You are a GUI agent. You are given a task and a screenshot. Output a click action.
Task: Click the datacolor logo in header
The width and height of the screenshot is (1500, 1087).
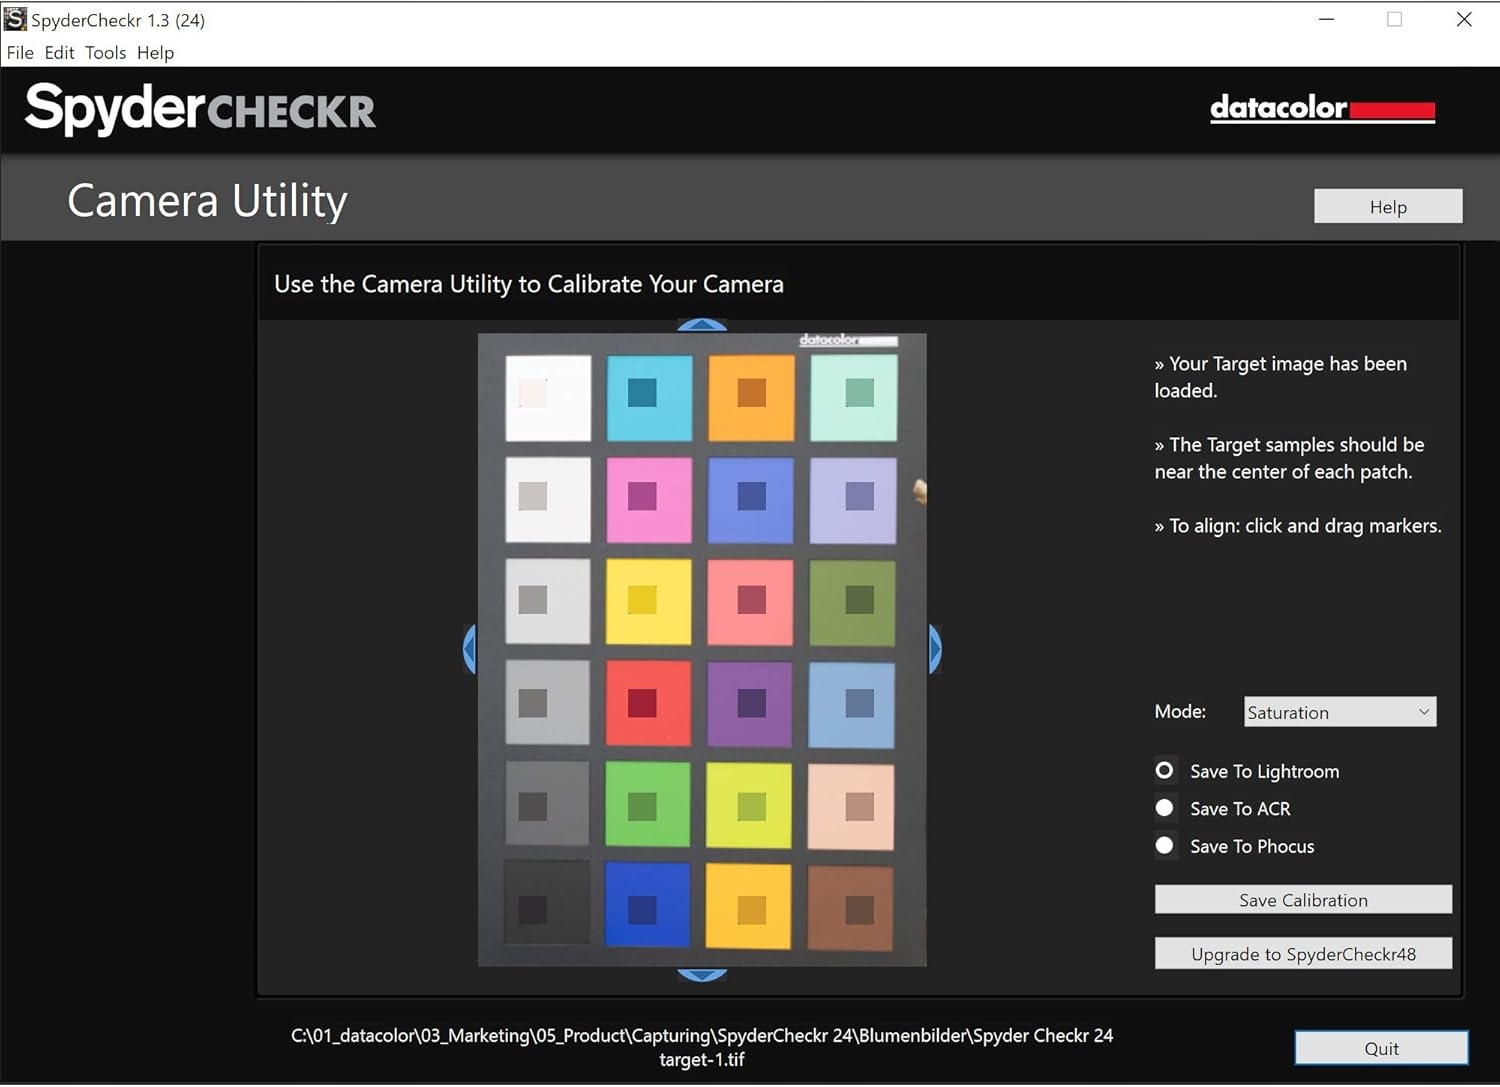(1322, 108)
